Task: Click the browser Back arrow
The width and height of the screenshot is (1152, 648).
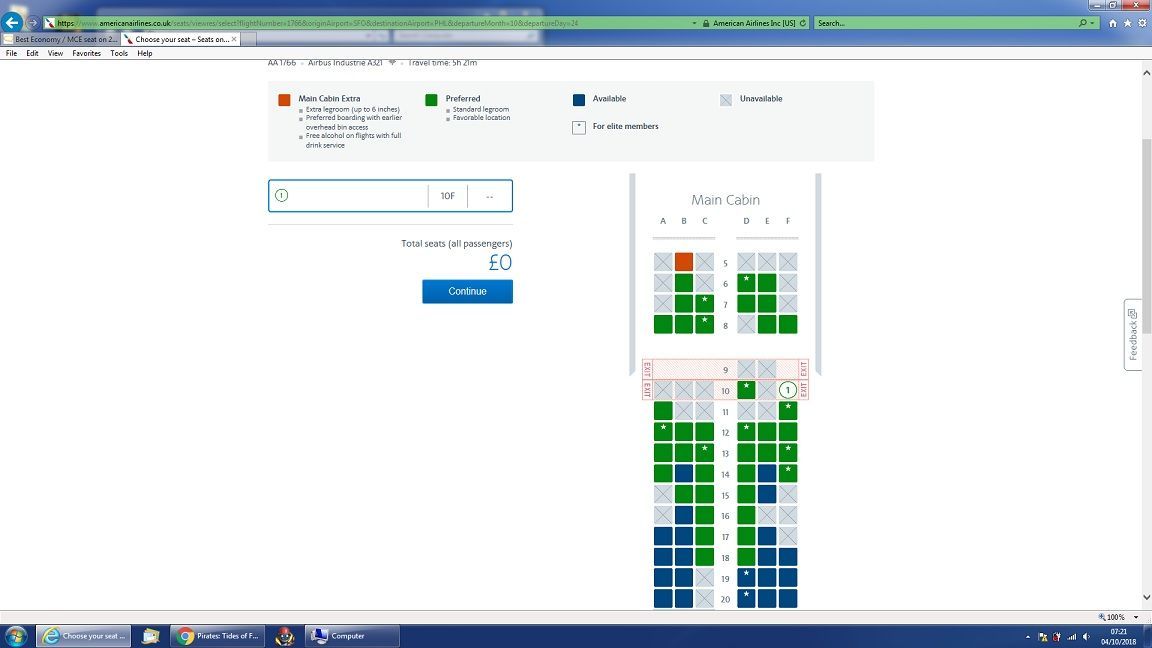Action: click(13, 22)
